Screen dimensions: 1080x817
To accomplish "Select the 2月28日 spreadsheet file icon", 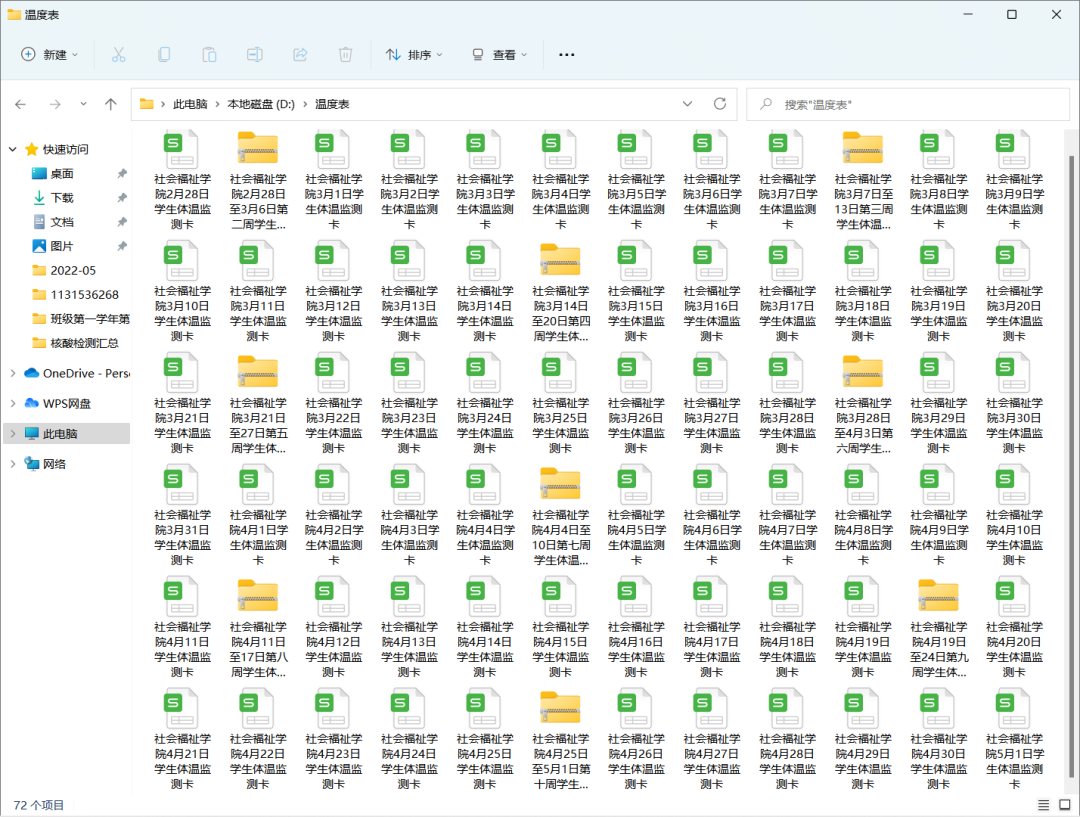I will pos(182,149).
